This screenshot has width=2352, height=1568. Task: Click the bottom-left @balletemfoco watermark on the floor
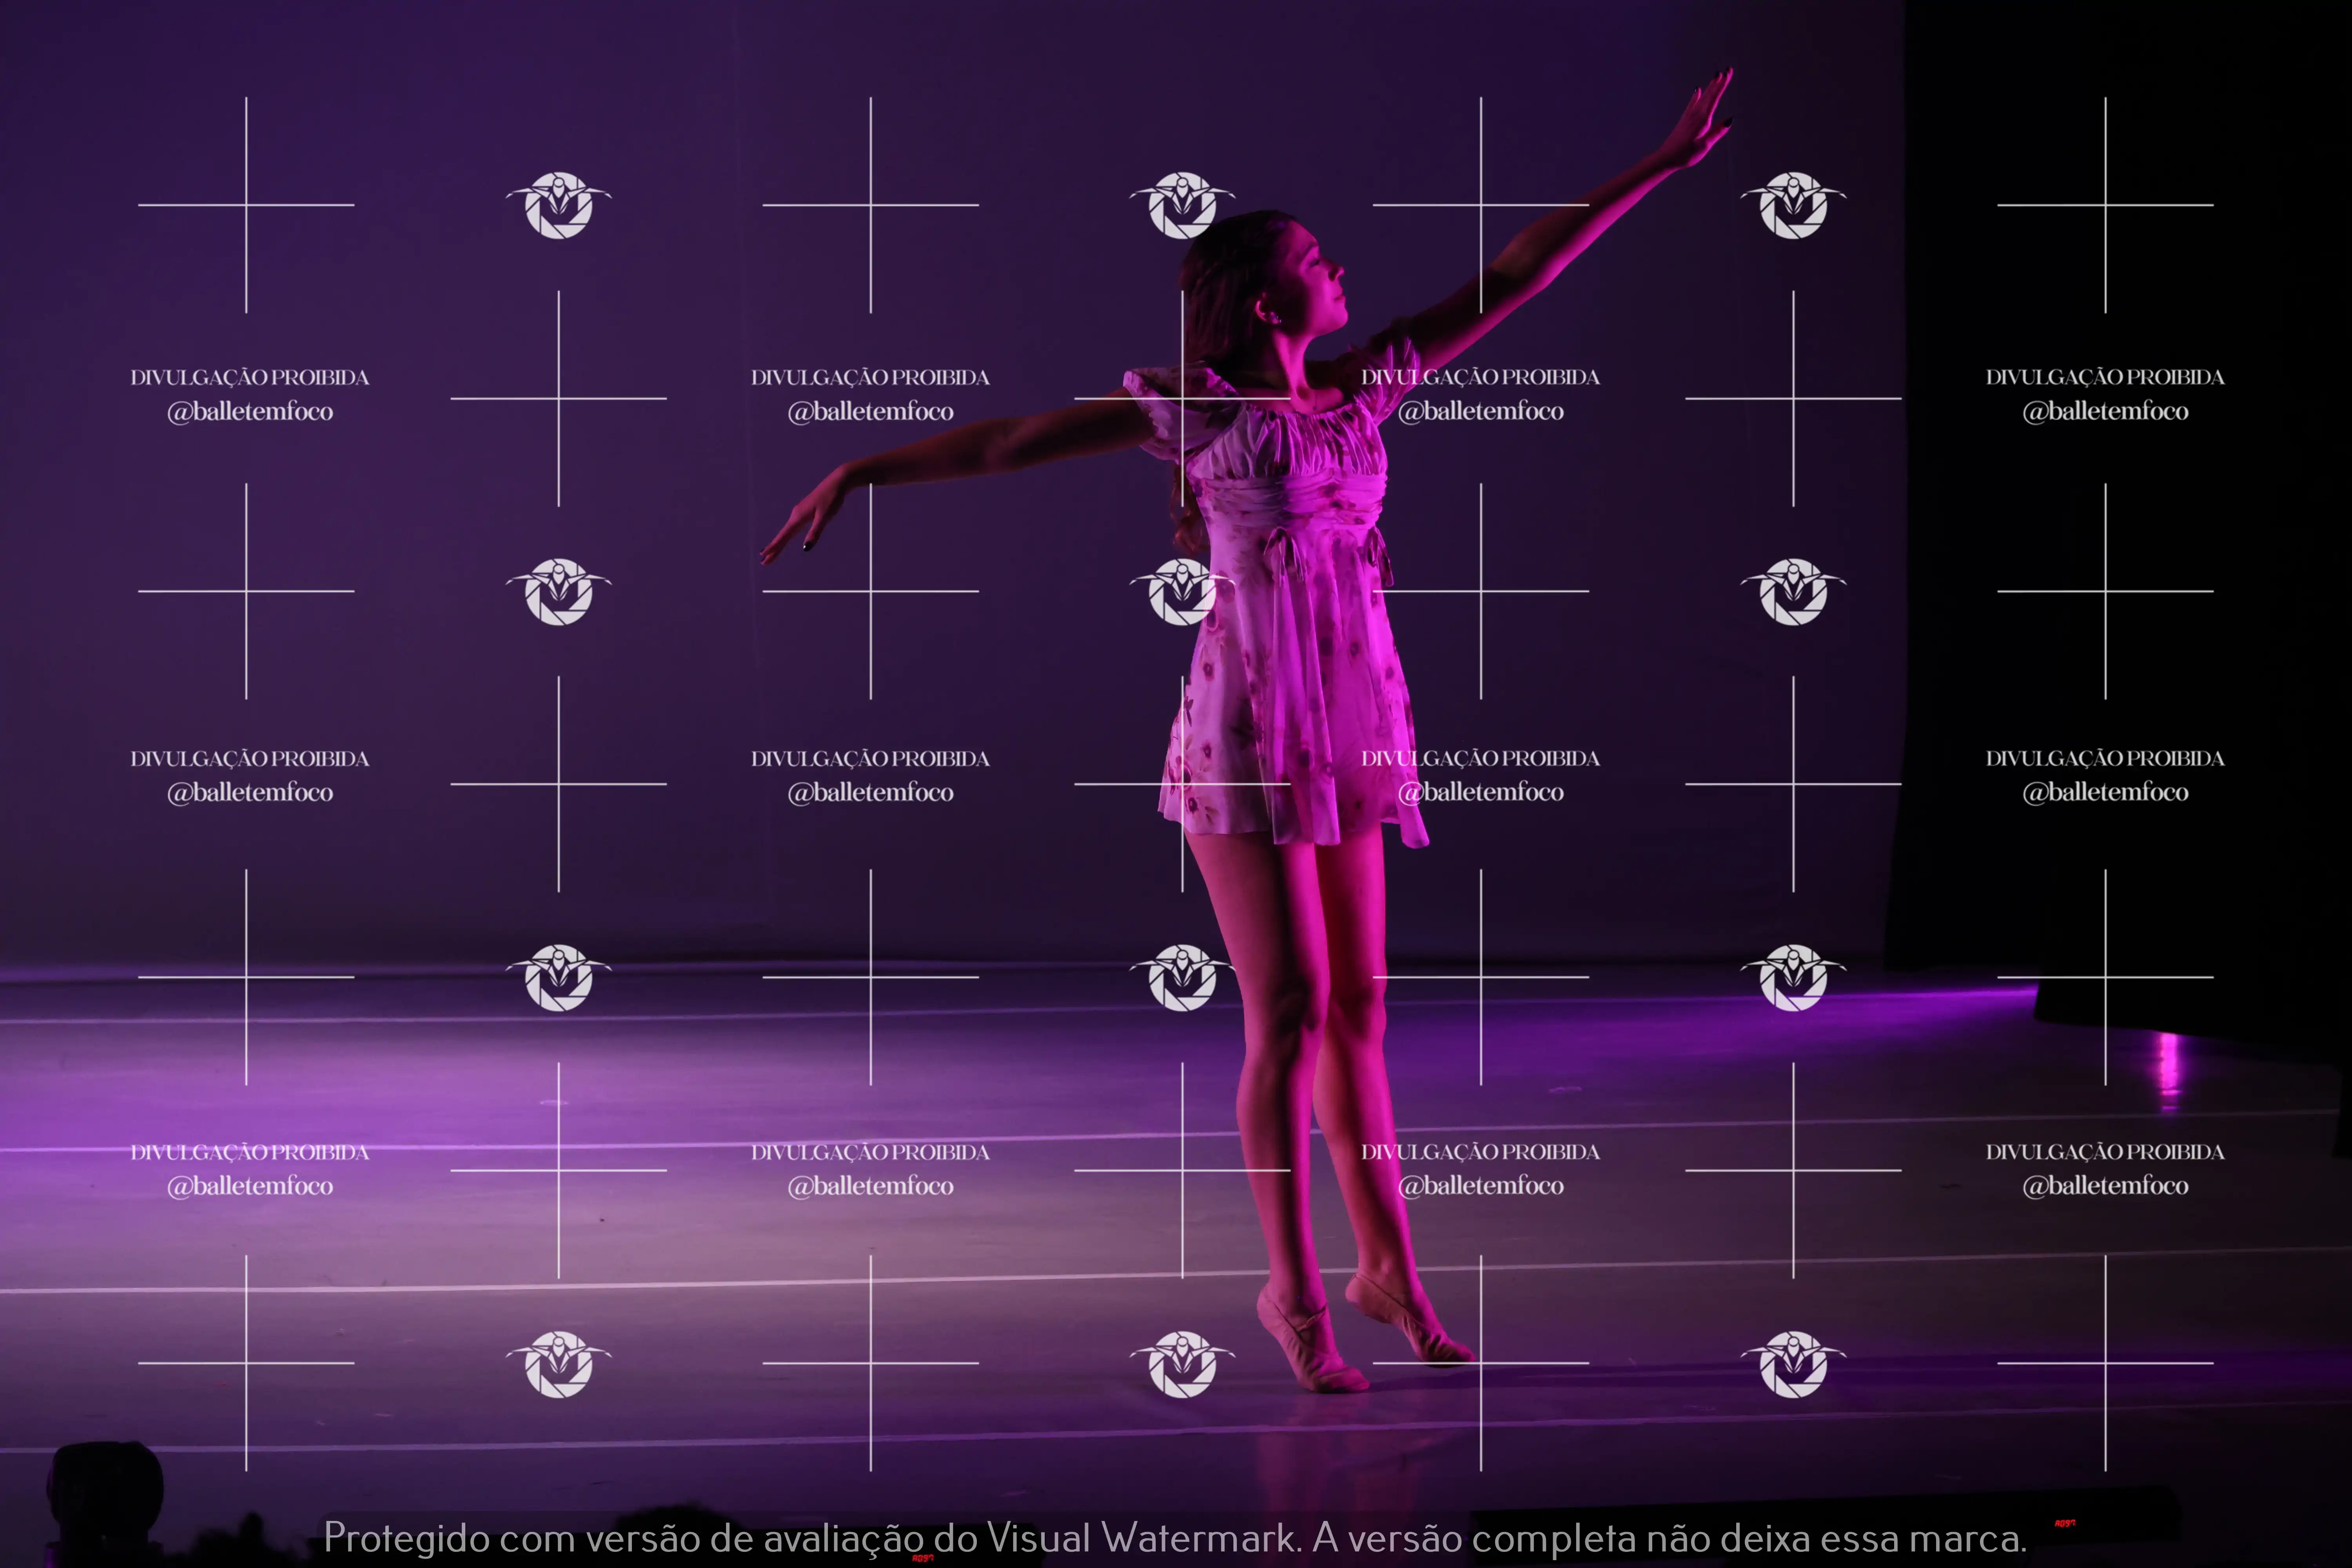(x=250, y=1186)
